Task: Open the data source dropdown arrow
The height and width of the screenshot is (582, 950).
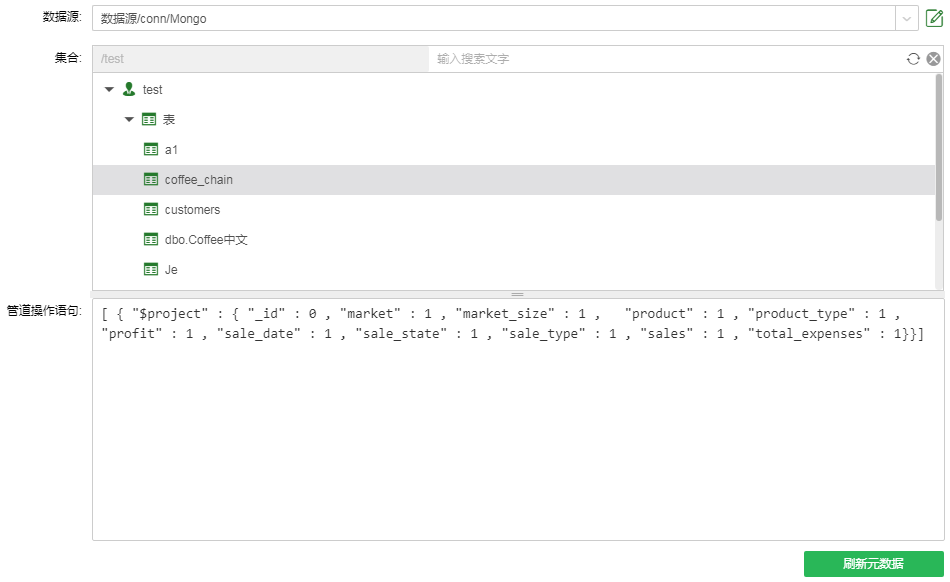Action: click(x=906, y=19)
